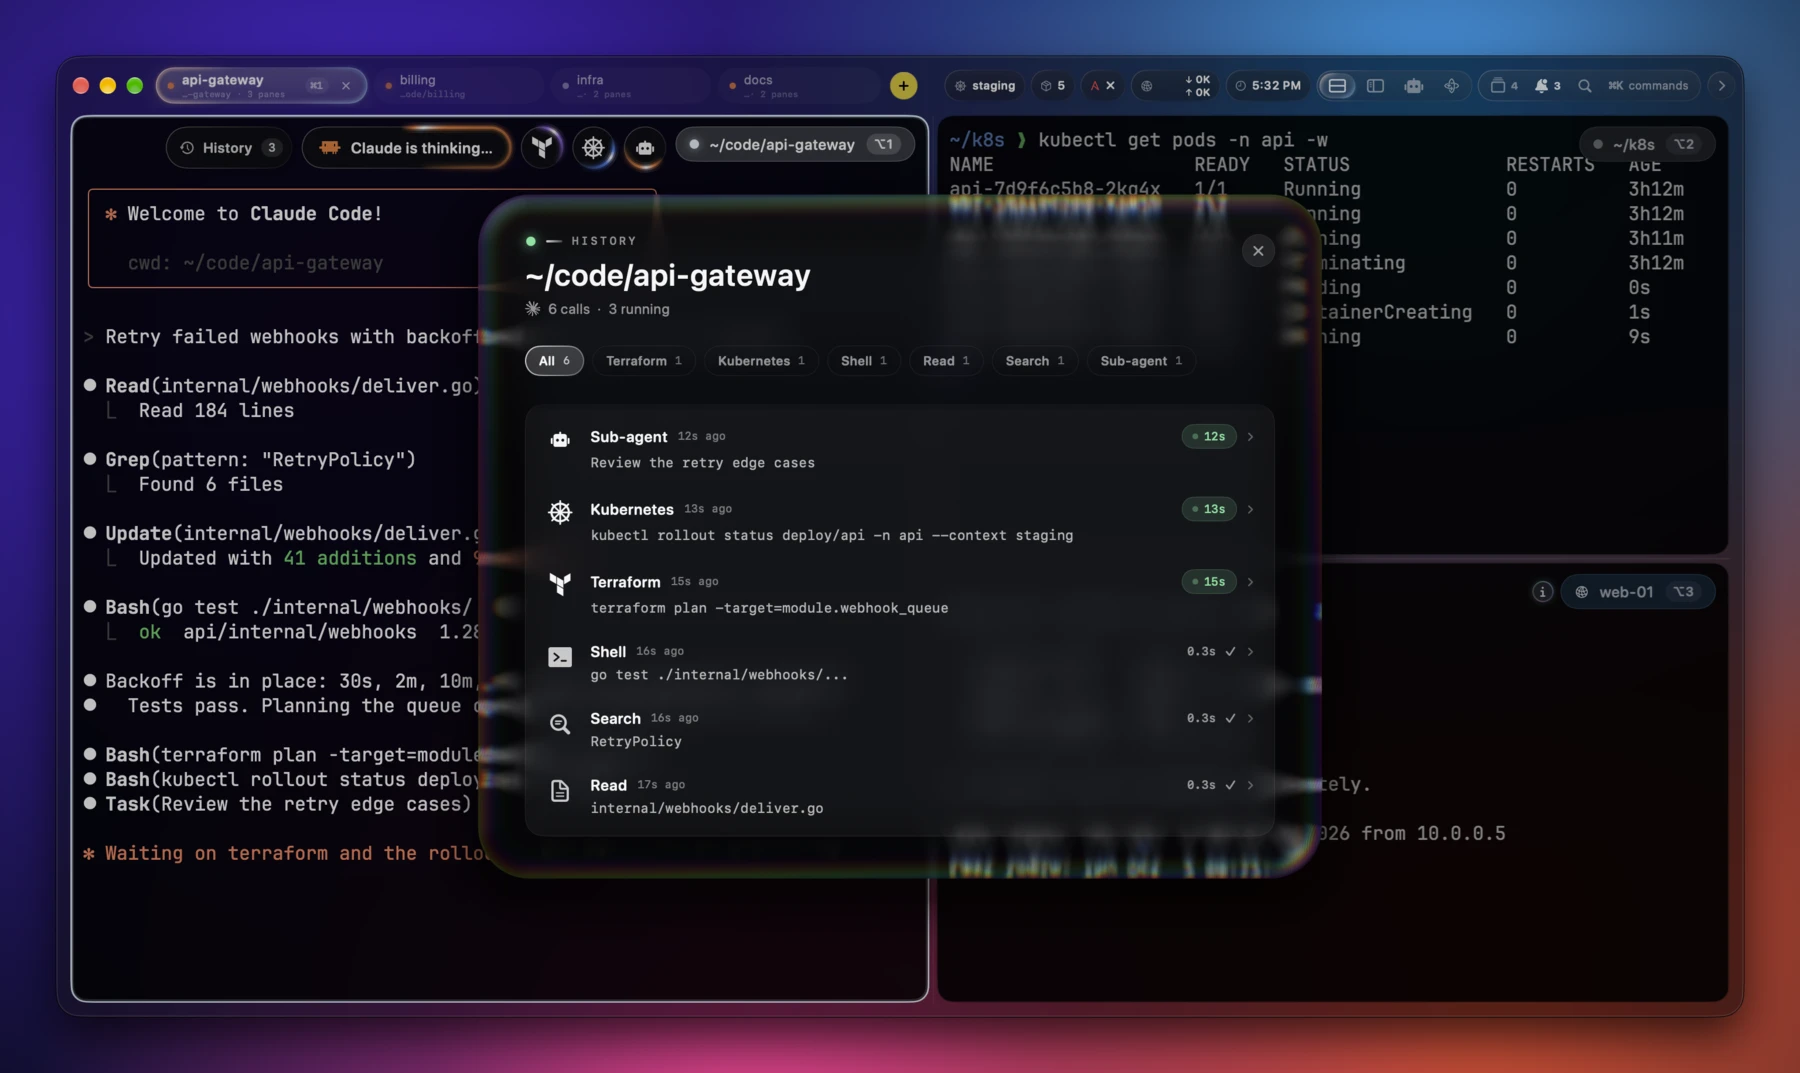
Task: Close the History popup with the X
Action: (1258, 251)
